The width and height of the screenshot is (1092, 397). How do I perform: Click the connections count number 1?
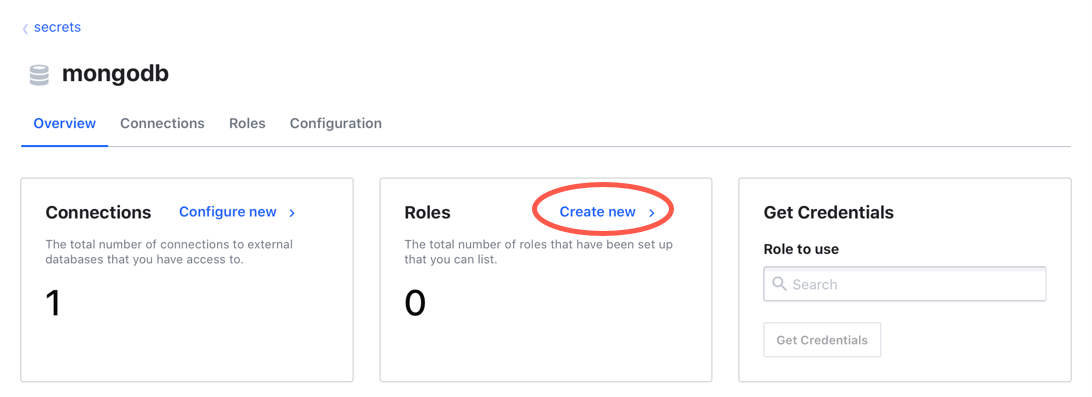[x=54, y=303]
